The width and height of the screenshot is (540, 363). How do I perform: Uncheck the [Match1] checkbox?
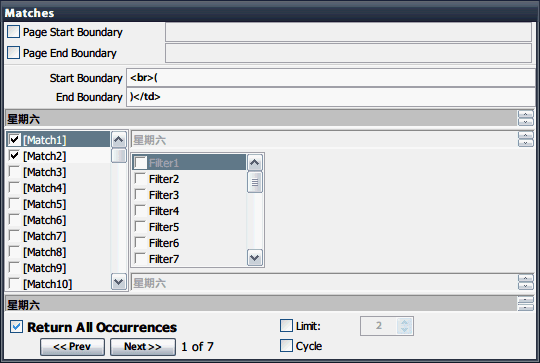14,139
